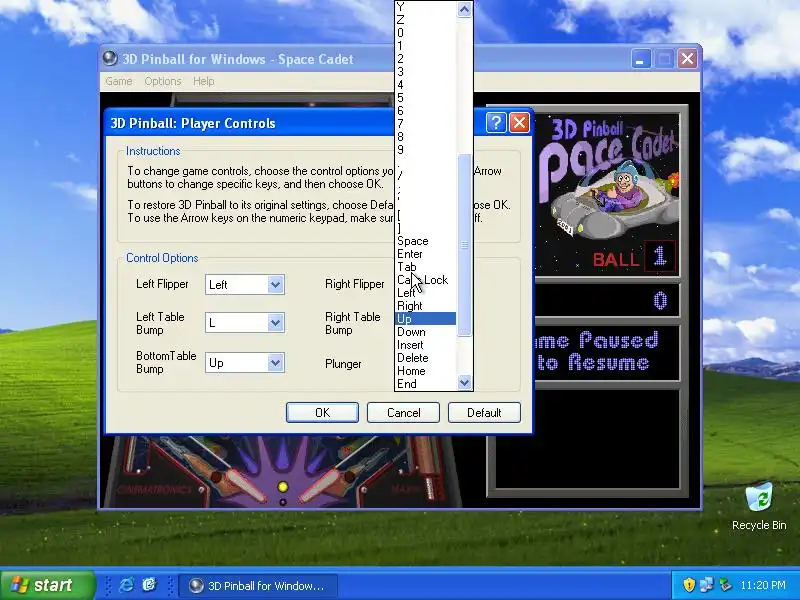Open the Start menu
The height and width of the screenshot is (600, 800).
[47, 585]
